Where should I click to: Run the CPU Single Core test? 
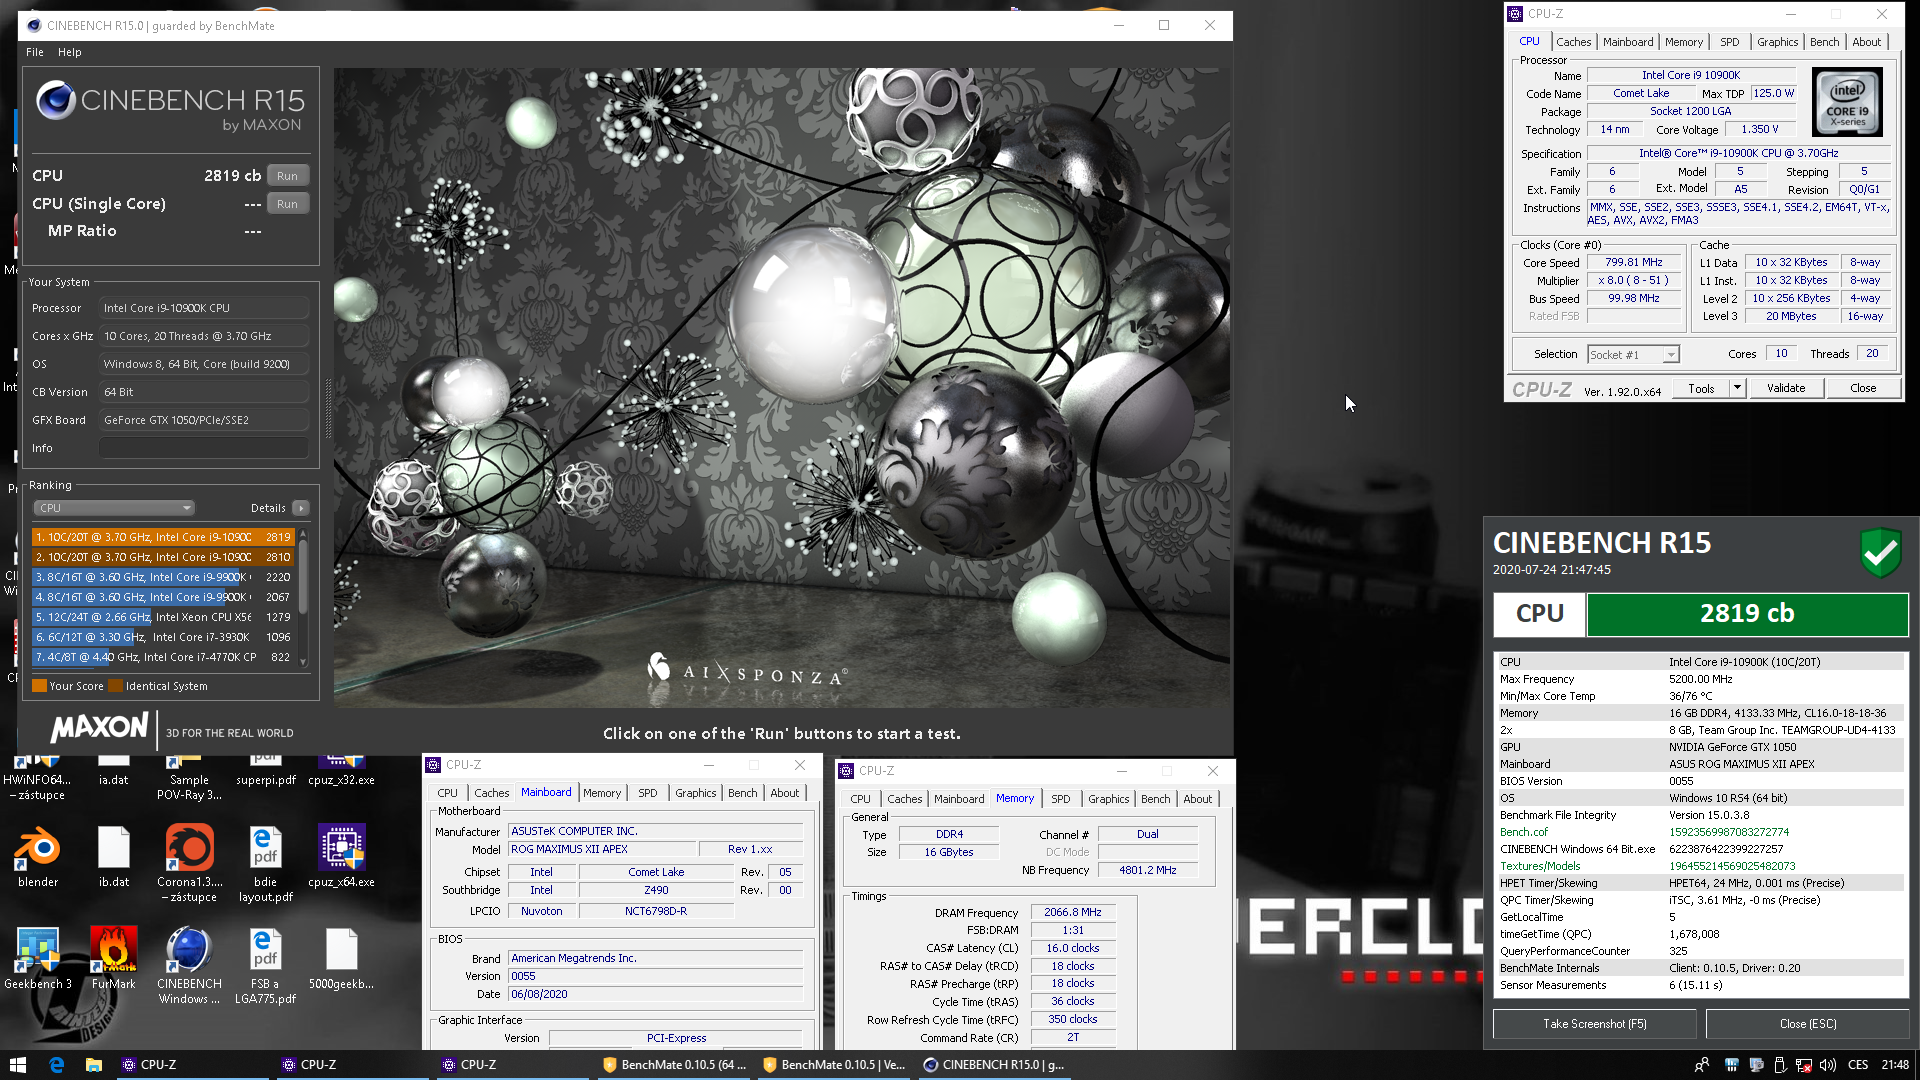[287, 204]
